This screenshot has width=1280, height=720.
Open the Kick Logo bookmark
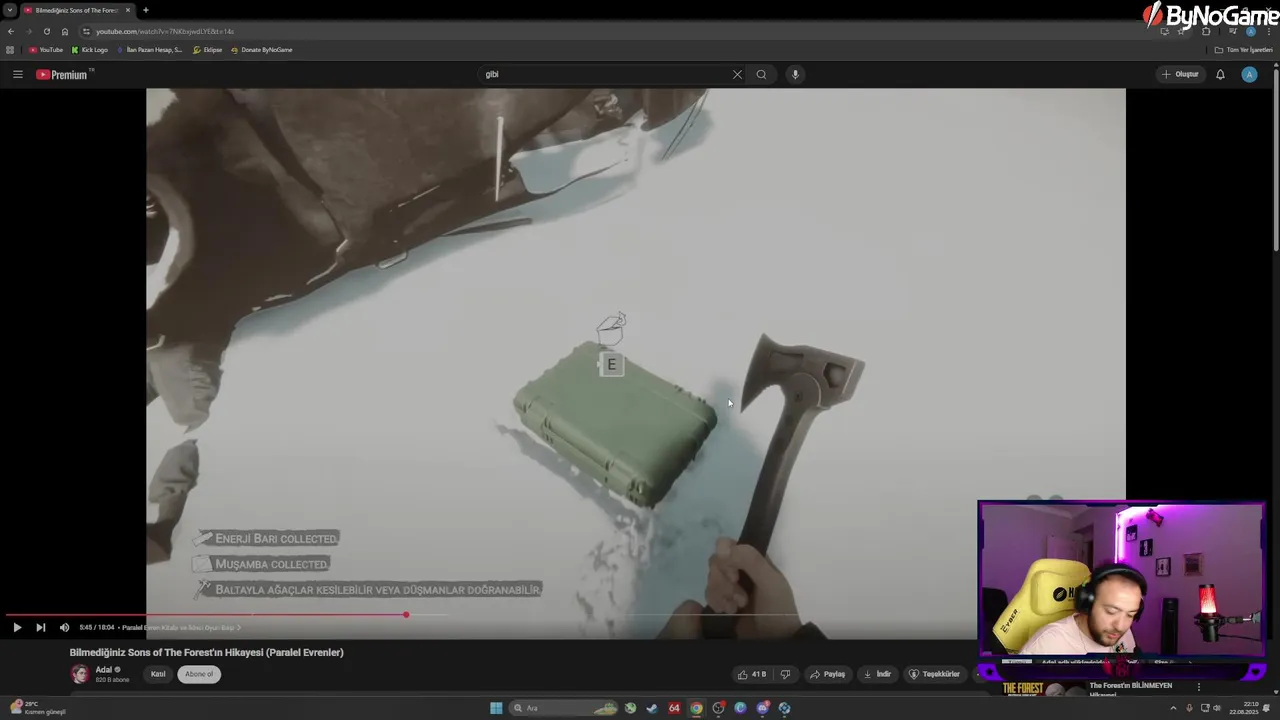90,50
